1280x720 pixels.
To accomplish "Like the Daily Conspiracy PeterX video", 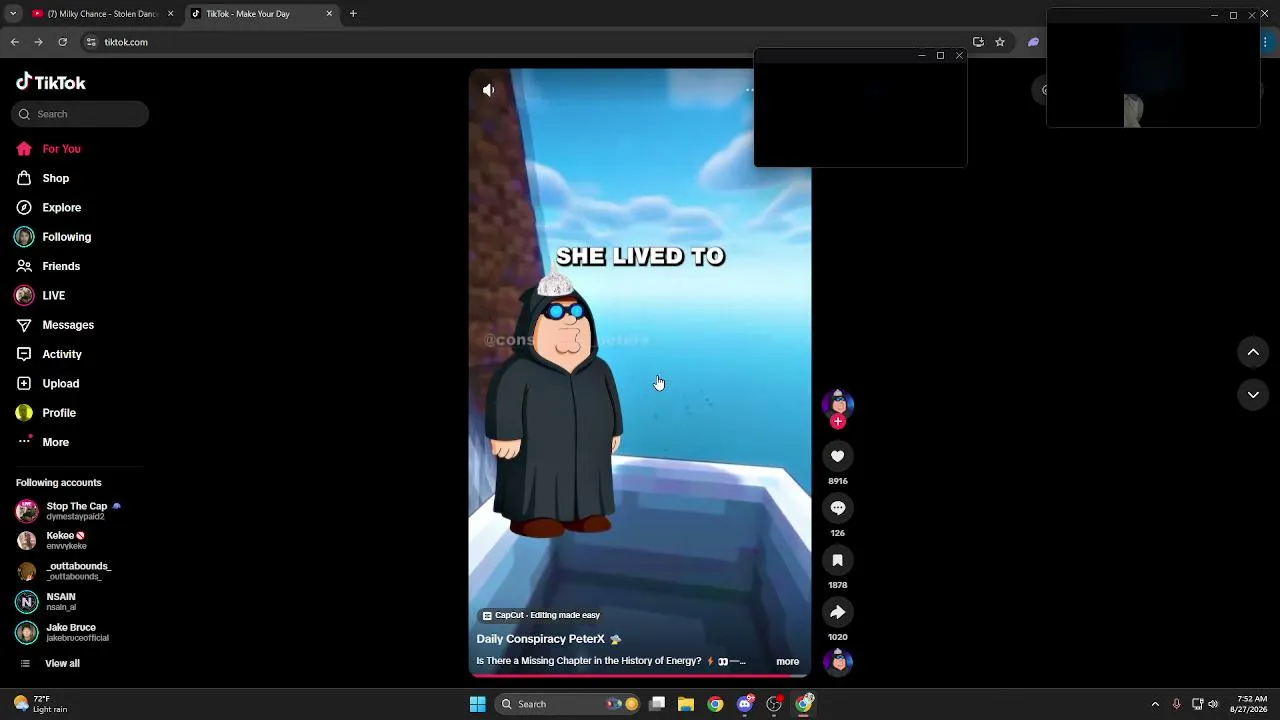I will click(x=838, y=456).
